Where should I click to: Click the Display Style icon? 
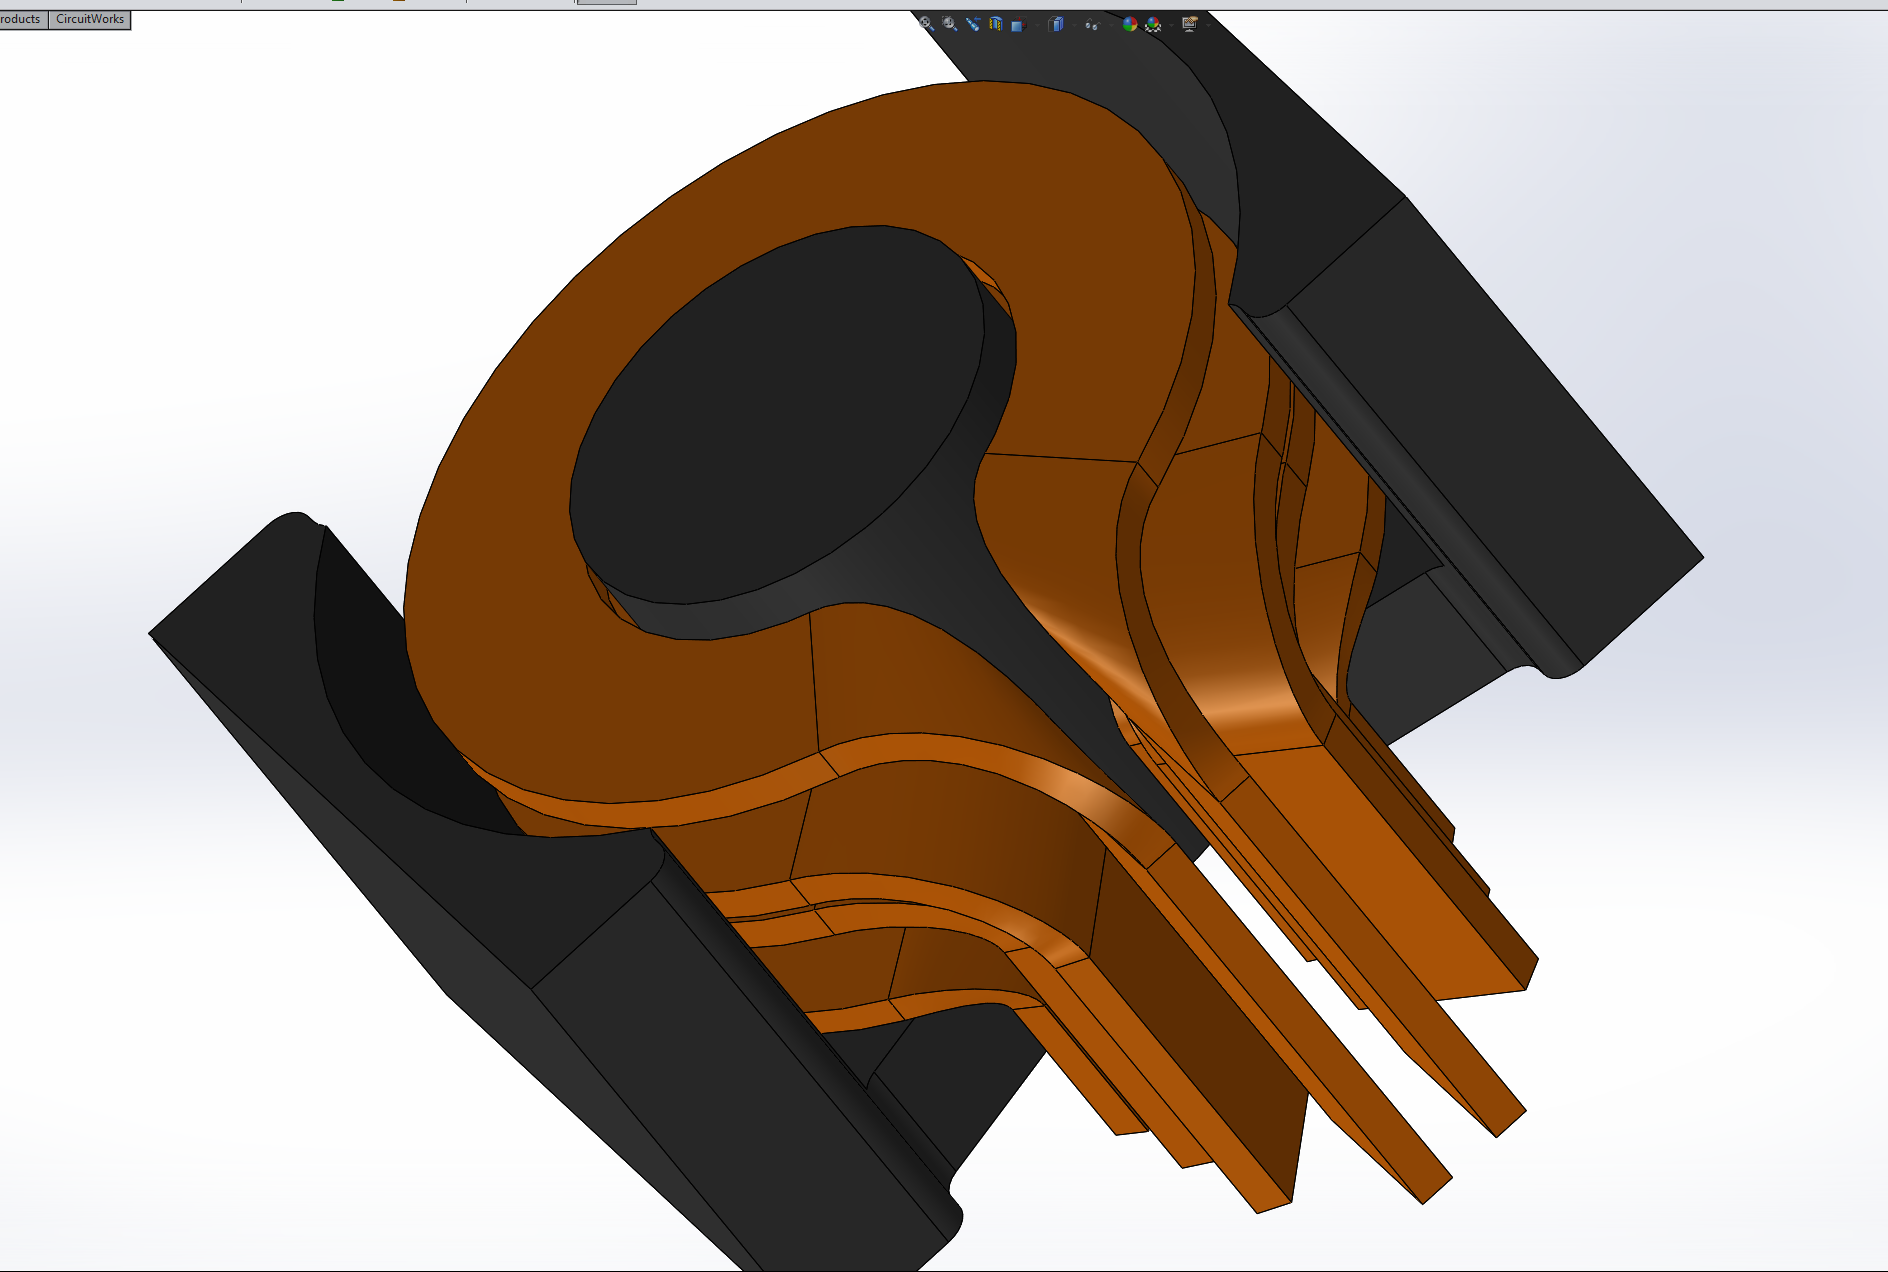coord(1056,24)
